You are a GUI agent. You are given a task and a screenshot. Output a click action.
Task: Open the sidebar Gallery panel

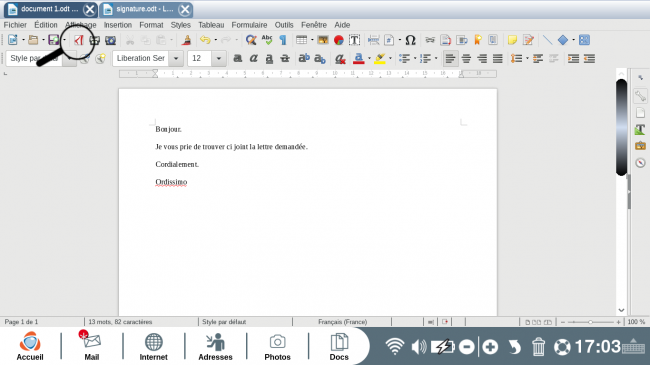tap(640, 146)
